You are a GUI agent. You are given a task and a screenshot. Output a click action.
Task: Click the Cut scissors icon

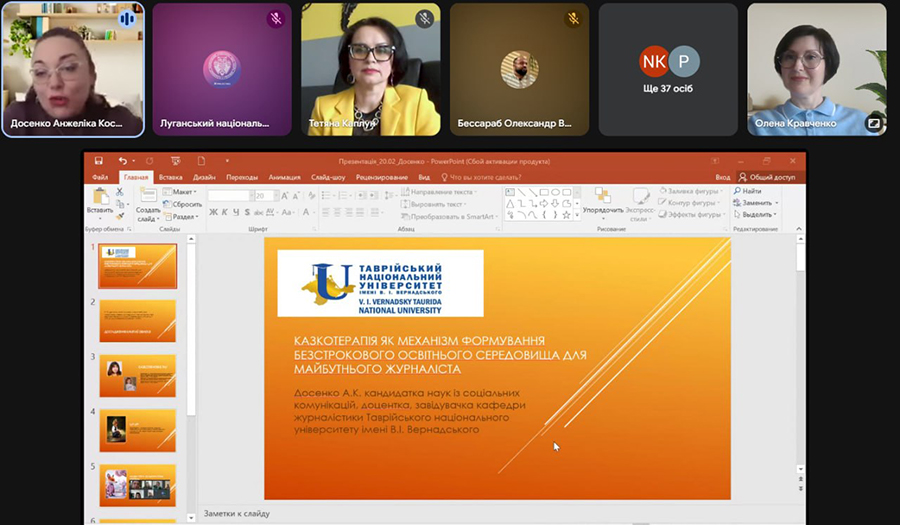[x=120, y=191]
